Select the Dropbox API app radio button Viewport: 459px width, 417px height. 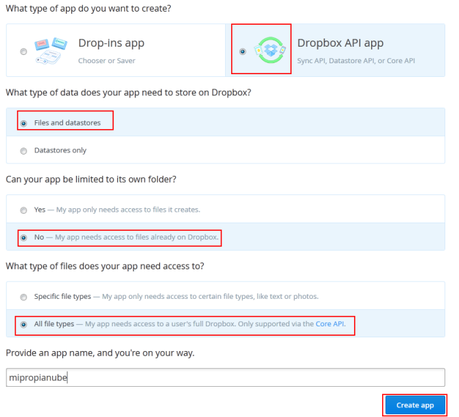[242, 51]
